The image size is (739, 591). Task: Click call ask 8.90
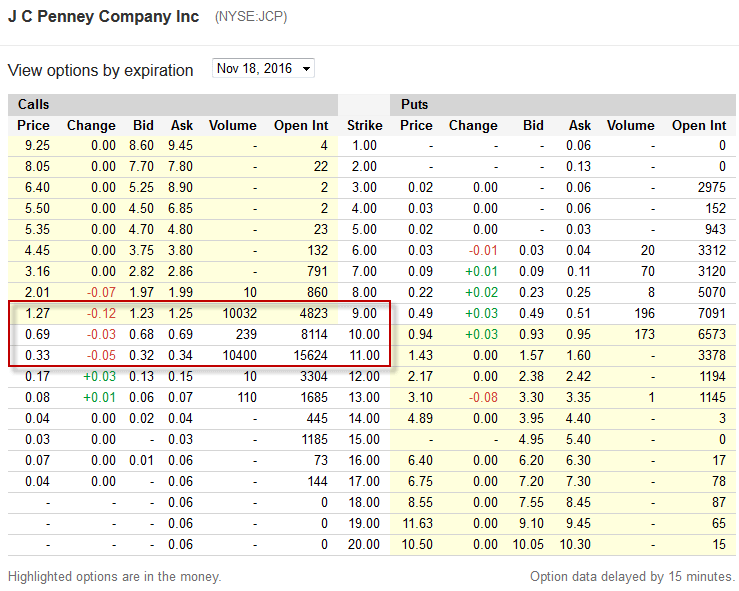[180, 188]
